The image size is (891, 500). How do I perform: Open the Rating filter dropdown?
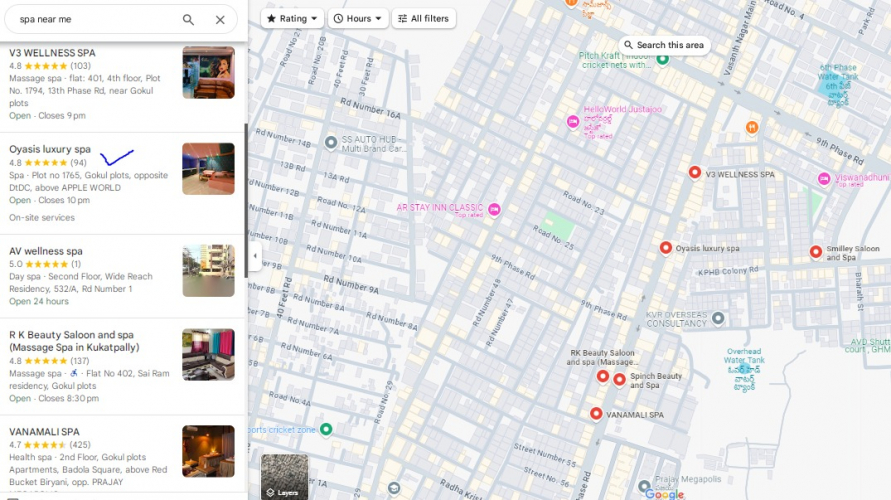[x=293, y=18]
